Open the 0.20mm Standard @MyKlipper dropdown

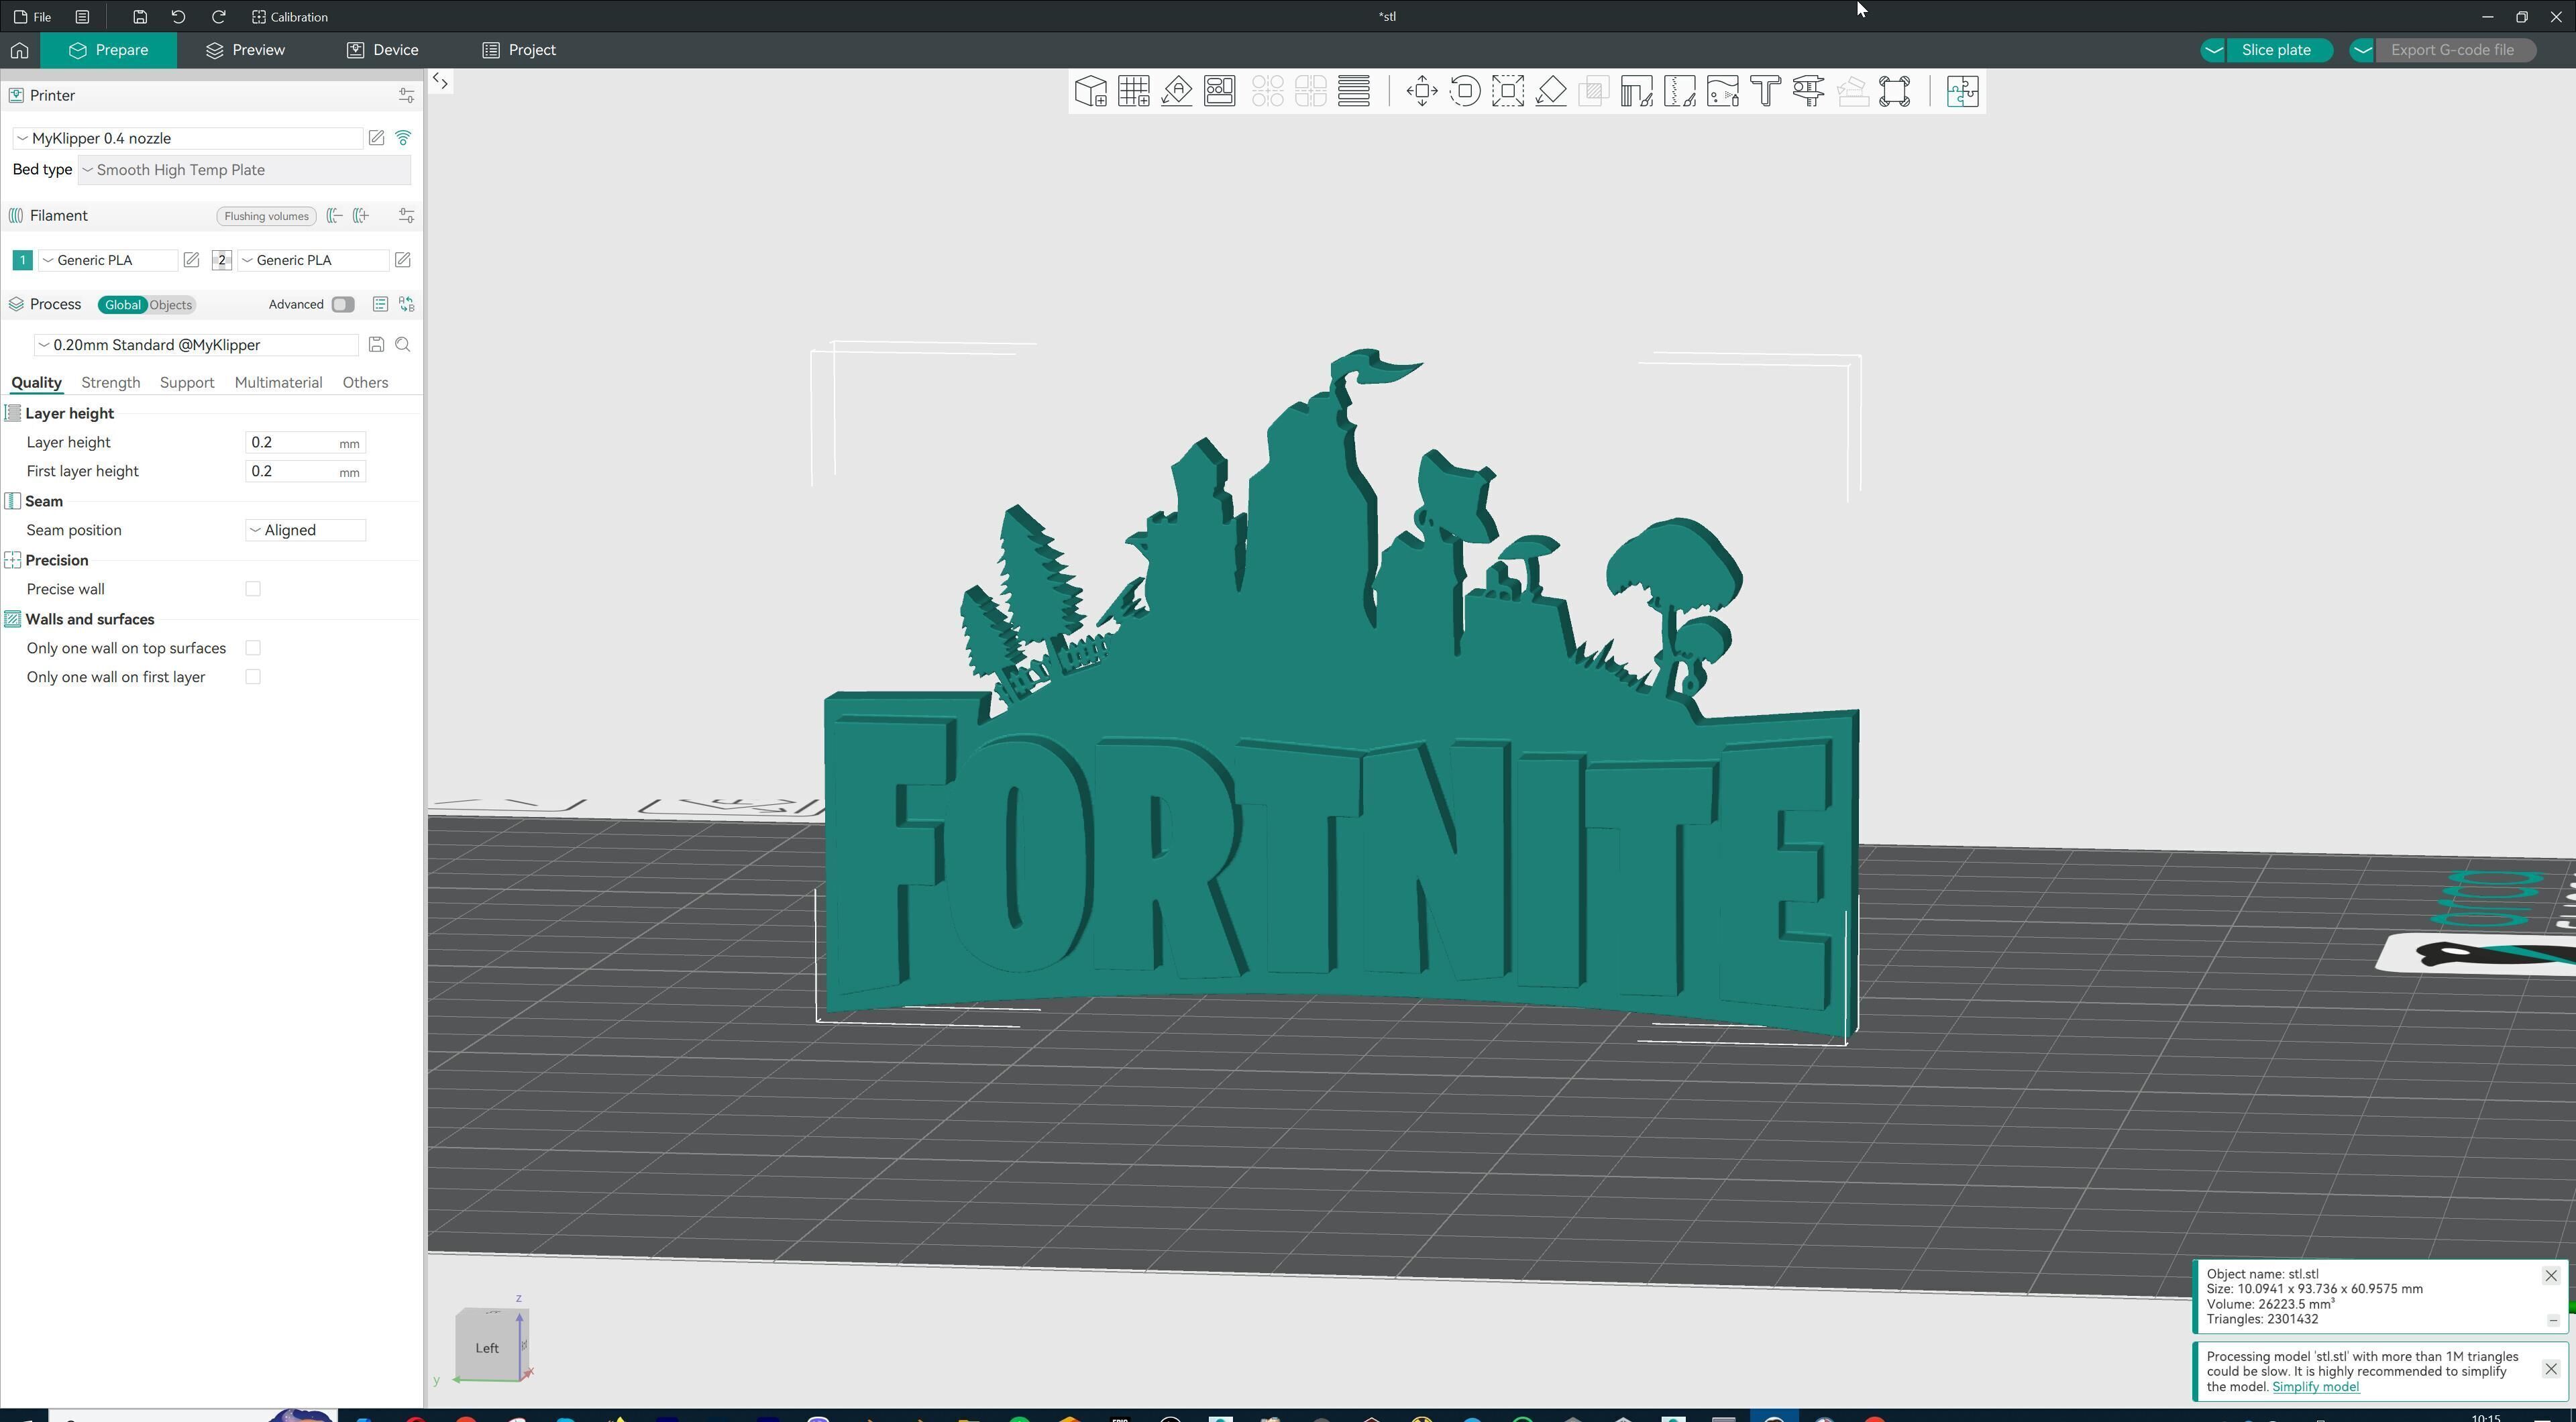pyautogui.click(x=196, y=345)
